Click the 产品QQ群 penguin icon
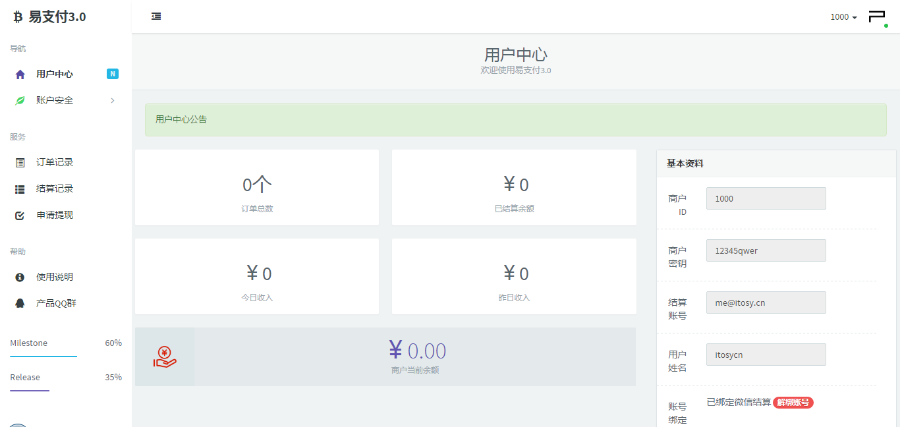Image resolution: width=900 pixels, height=427 pixels. [x=20, y=303]
